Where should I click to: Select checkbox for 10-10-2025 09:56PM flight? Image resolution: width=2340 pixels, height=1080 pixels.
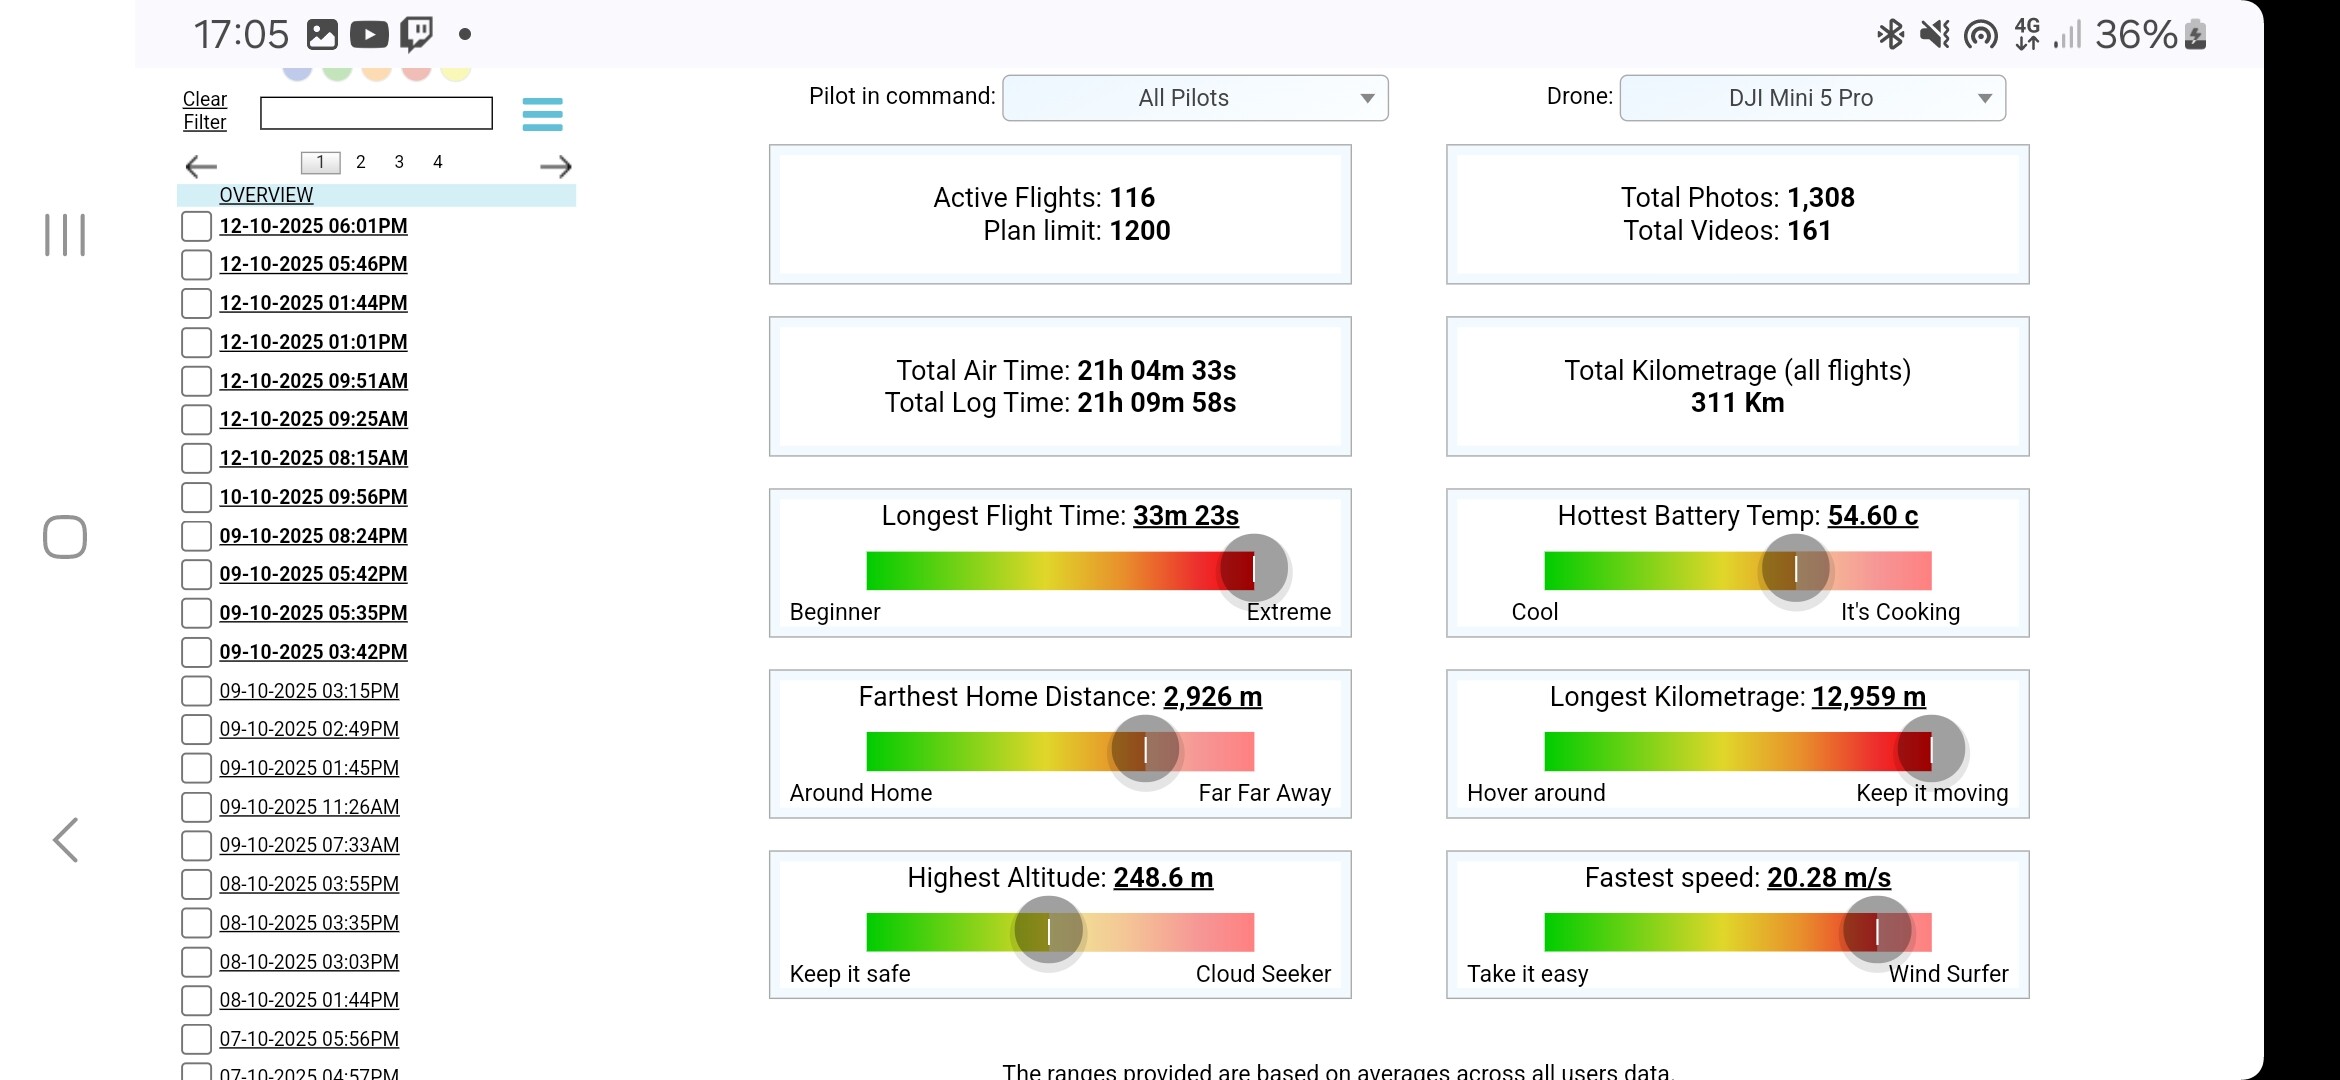click(x=196, y=497)
